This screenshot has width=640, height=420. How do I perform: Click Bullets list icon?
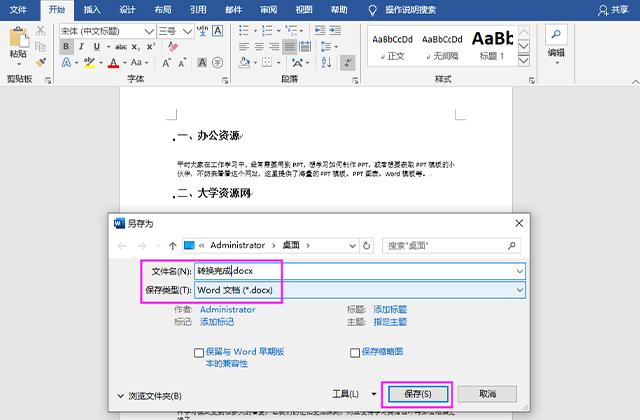click(x=244, y=30)
